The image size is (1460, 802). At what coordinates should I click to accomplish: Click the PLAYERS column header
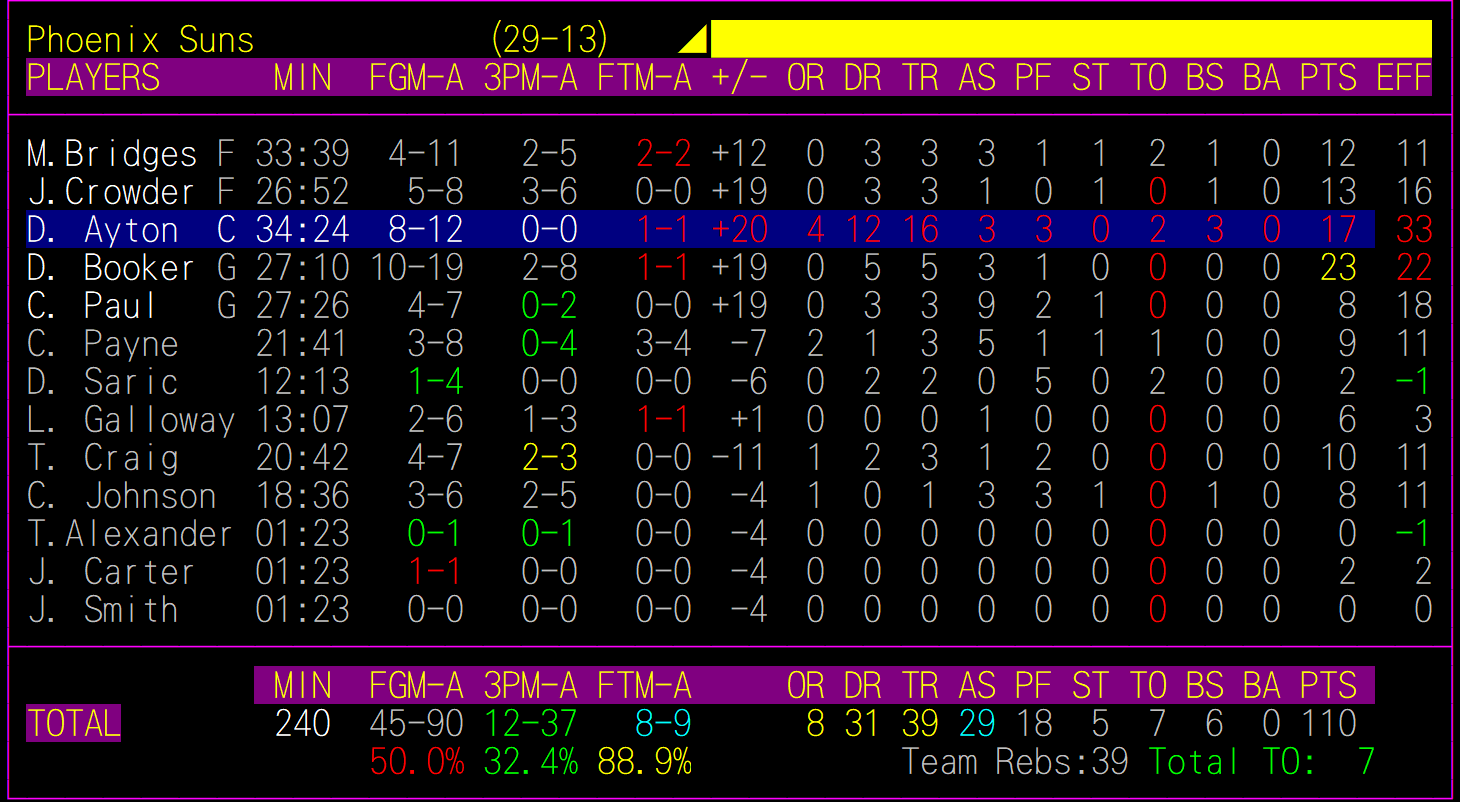tap(93, 78)
